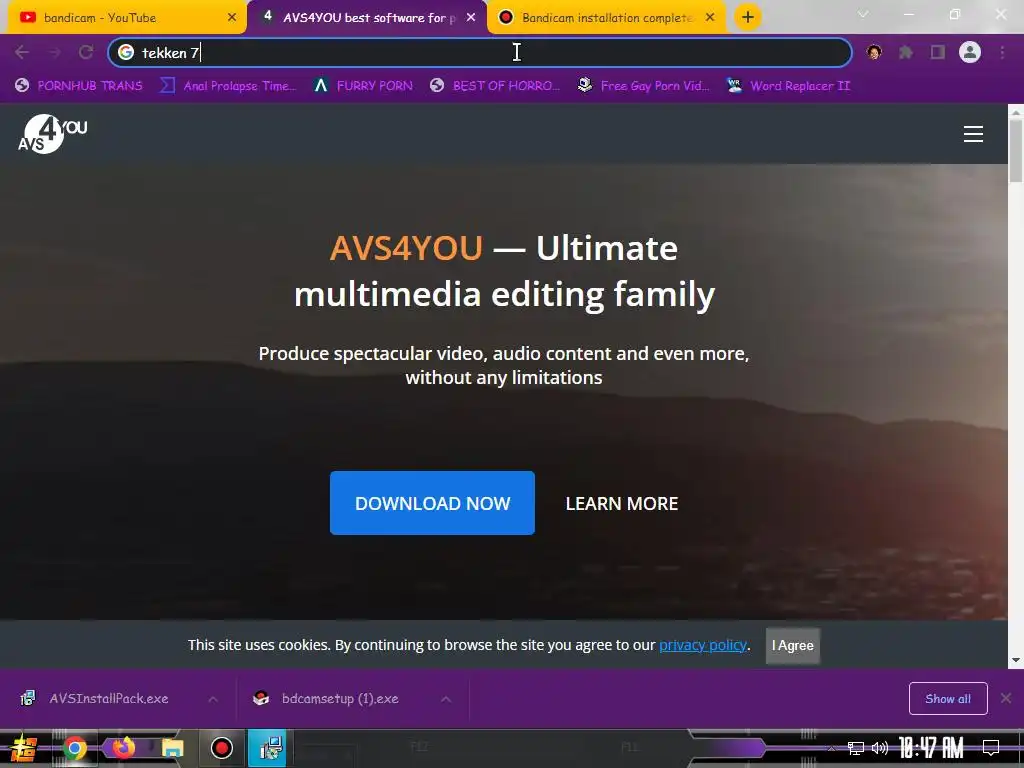
Task: Accept cookies with I Agree
Action: point(793,645)
